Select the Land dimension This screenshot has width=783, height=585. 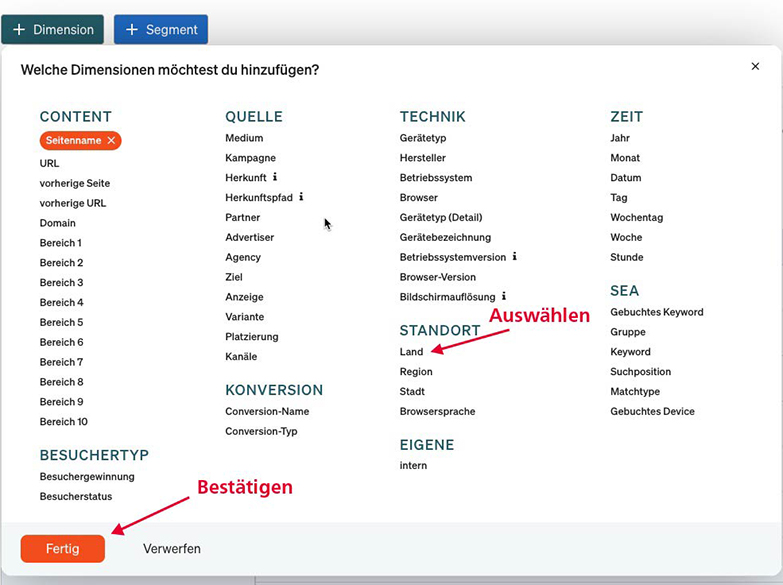point(411,352)
